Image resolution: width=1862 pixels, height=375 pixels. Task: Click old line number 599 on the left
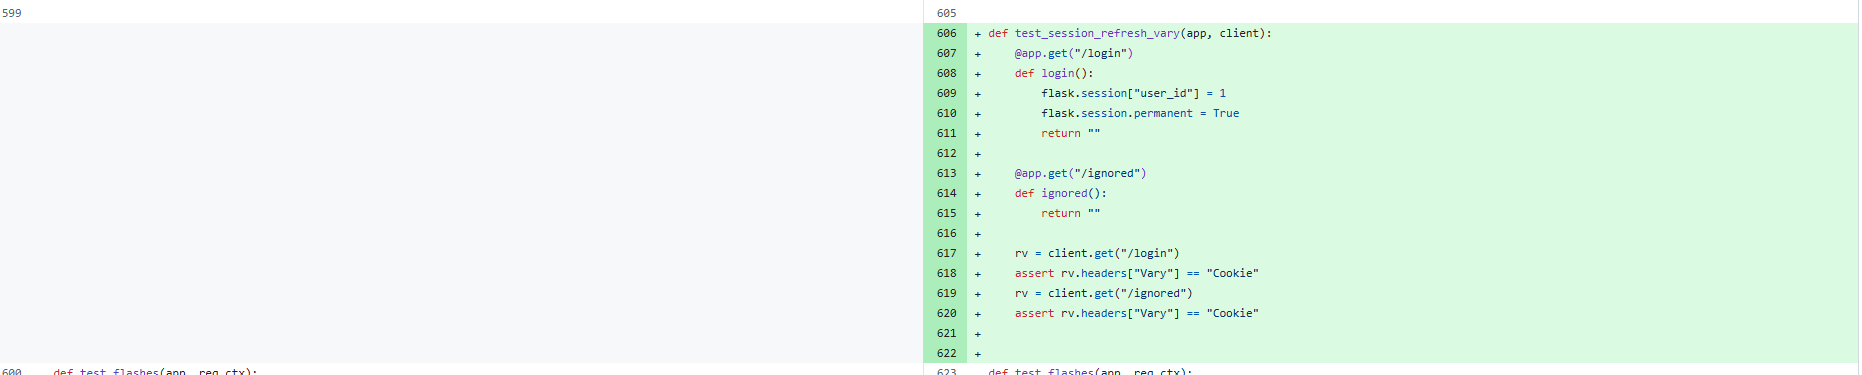(12, 13)
